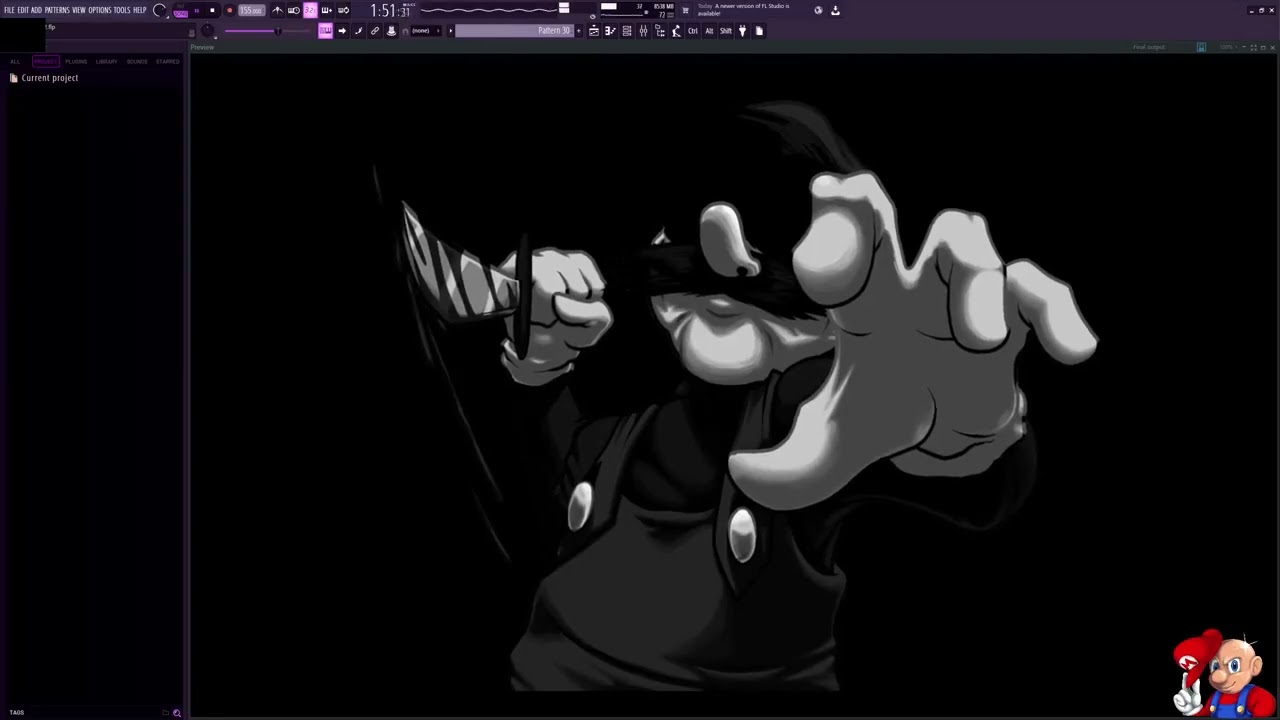Open the Piano roll view icon
The image size is (1280, 720).
pyautogui.click(x=610, y=31)
